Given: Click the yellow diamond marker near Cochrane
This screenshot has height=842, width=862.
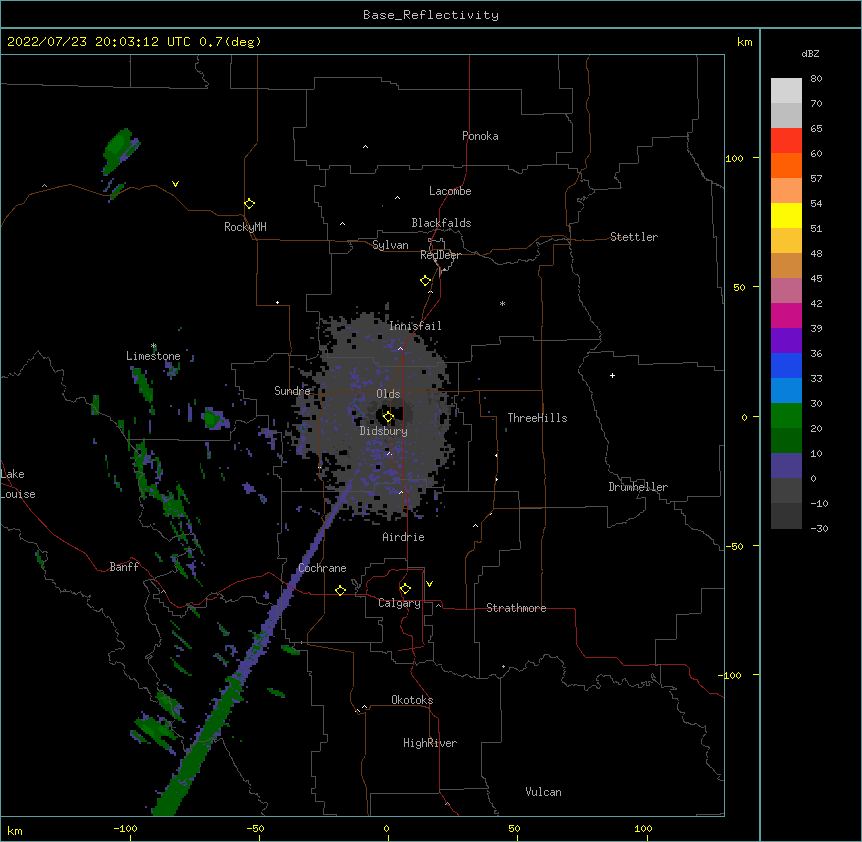Looking at the screenshot, I should (340, 590).
